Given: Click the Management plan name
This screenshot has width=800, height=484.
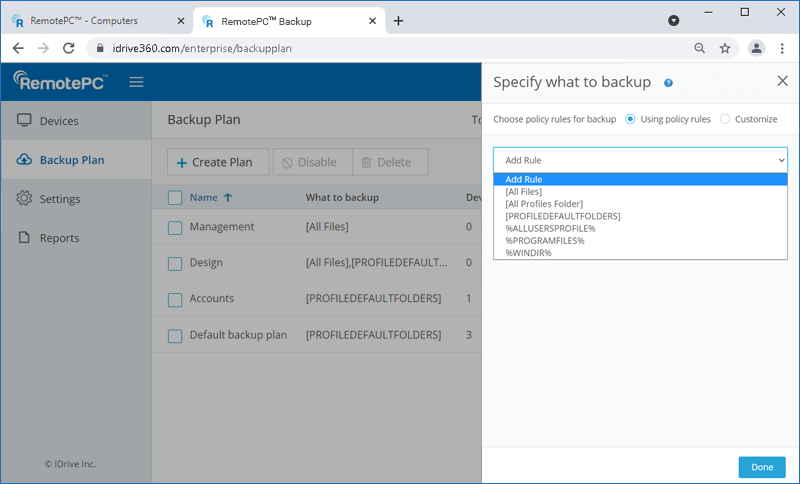Looking at the screenshot, I should tap(222, 226).
